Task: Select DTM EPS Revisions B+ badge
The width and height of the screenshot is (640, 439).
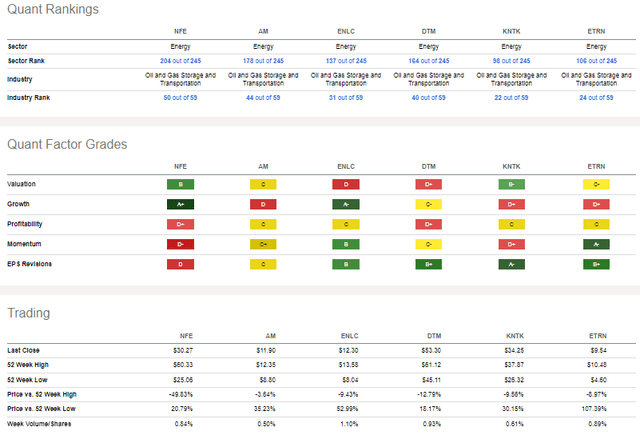Action: tap(429, 264)
